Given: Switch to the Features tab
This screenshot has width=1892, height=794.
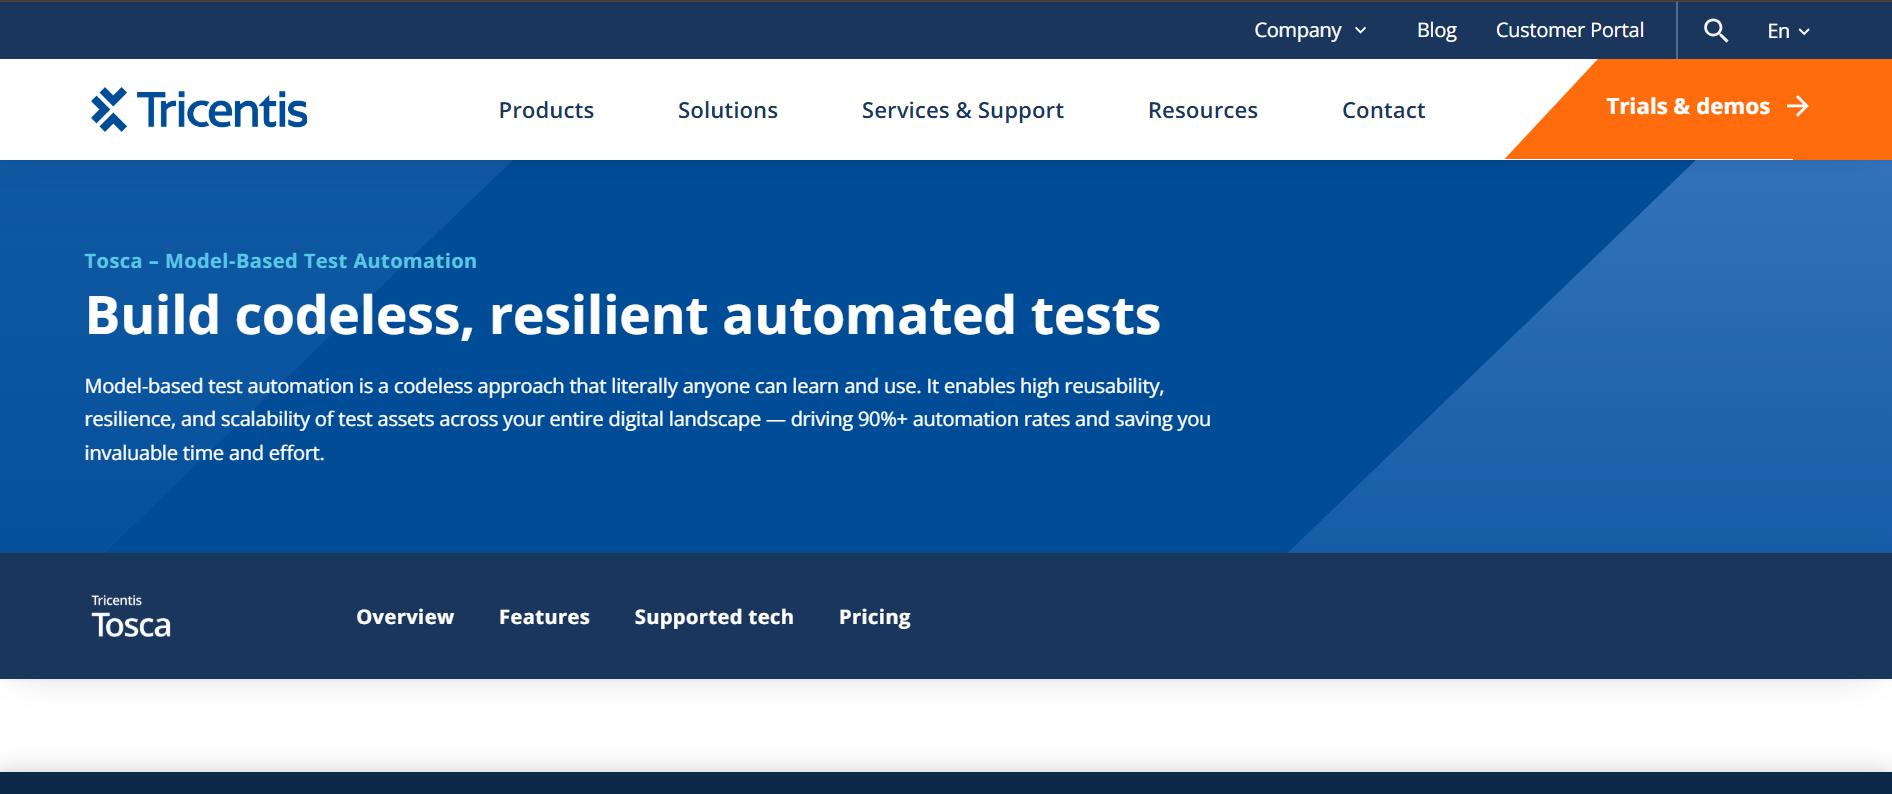Looking at the screenshot, I should 544,617.
